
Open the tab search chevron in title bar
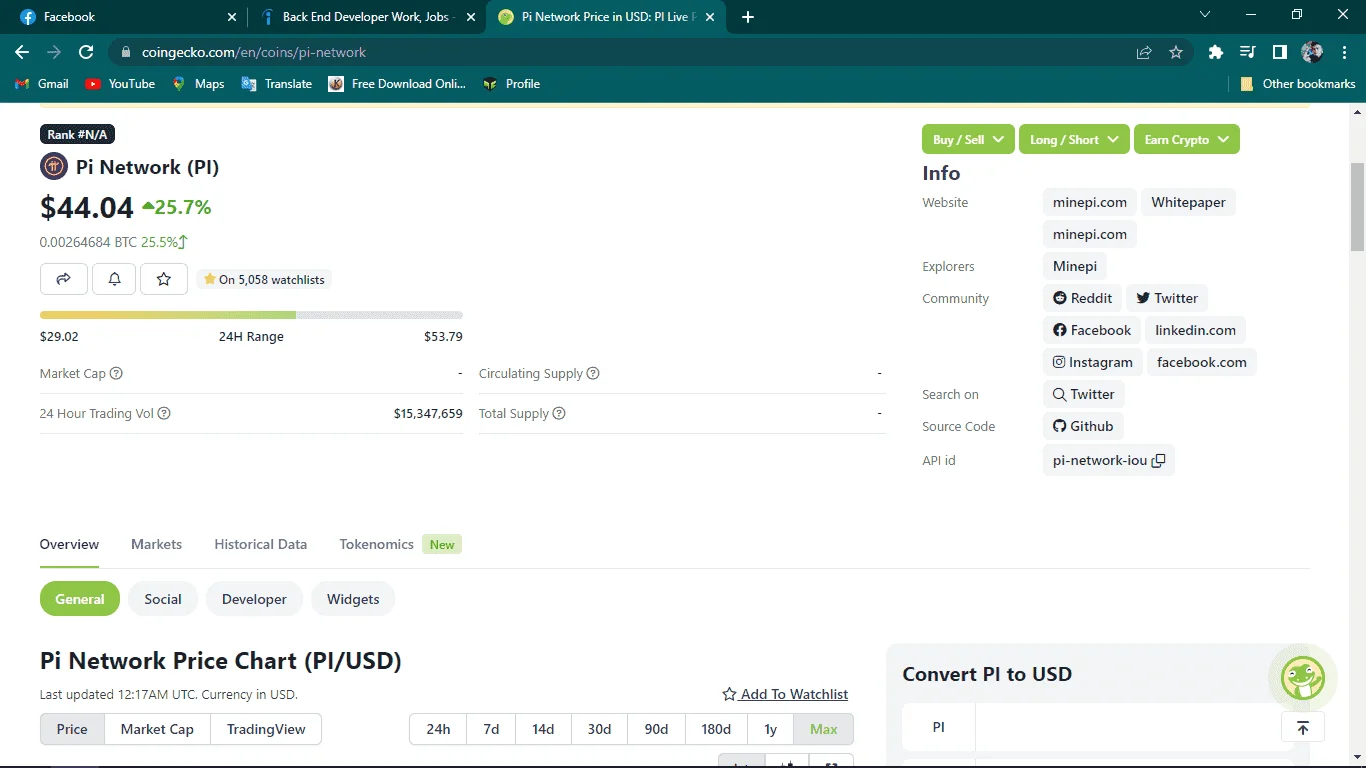point(1204,15)
